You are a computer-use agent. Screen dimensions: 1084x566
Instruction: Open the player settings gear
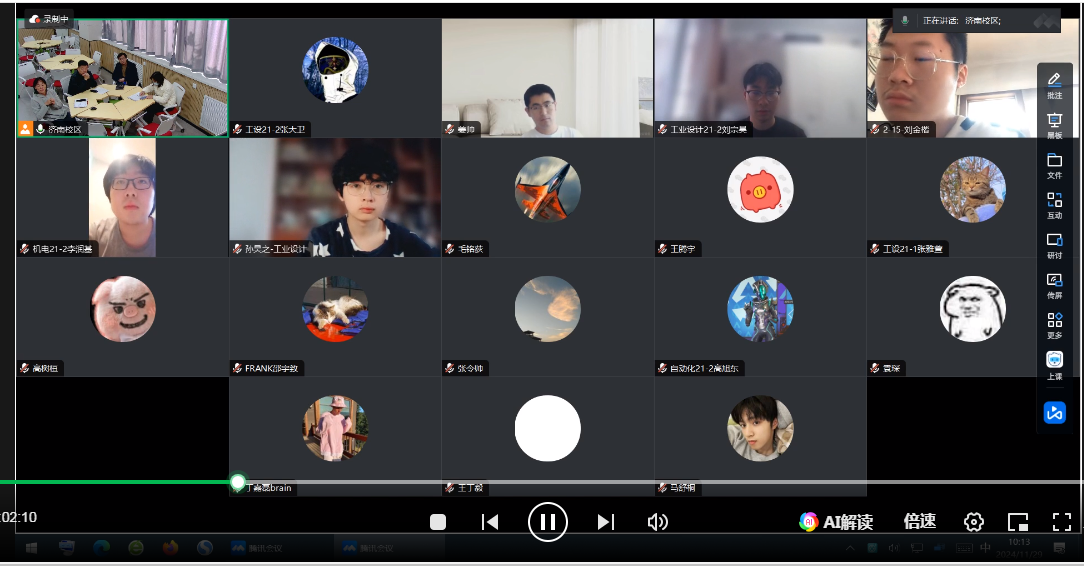973,521
